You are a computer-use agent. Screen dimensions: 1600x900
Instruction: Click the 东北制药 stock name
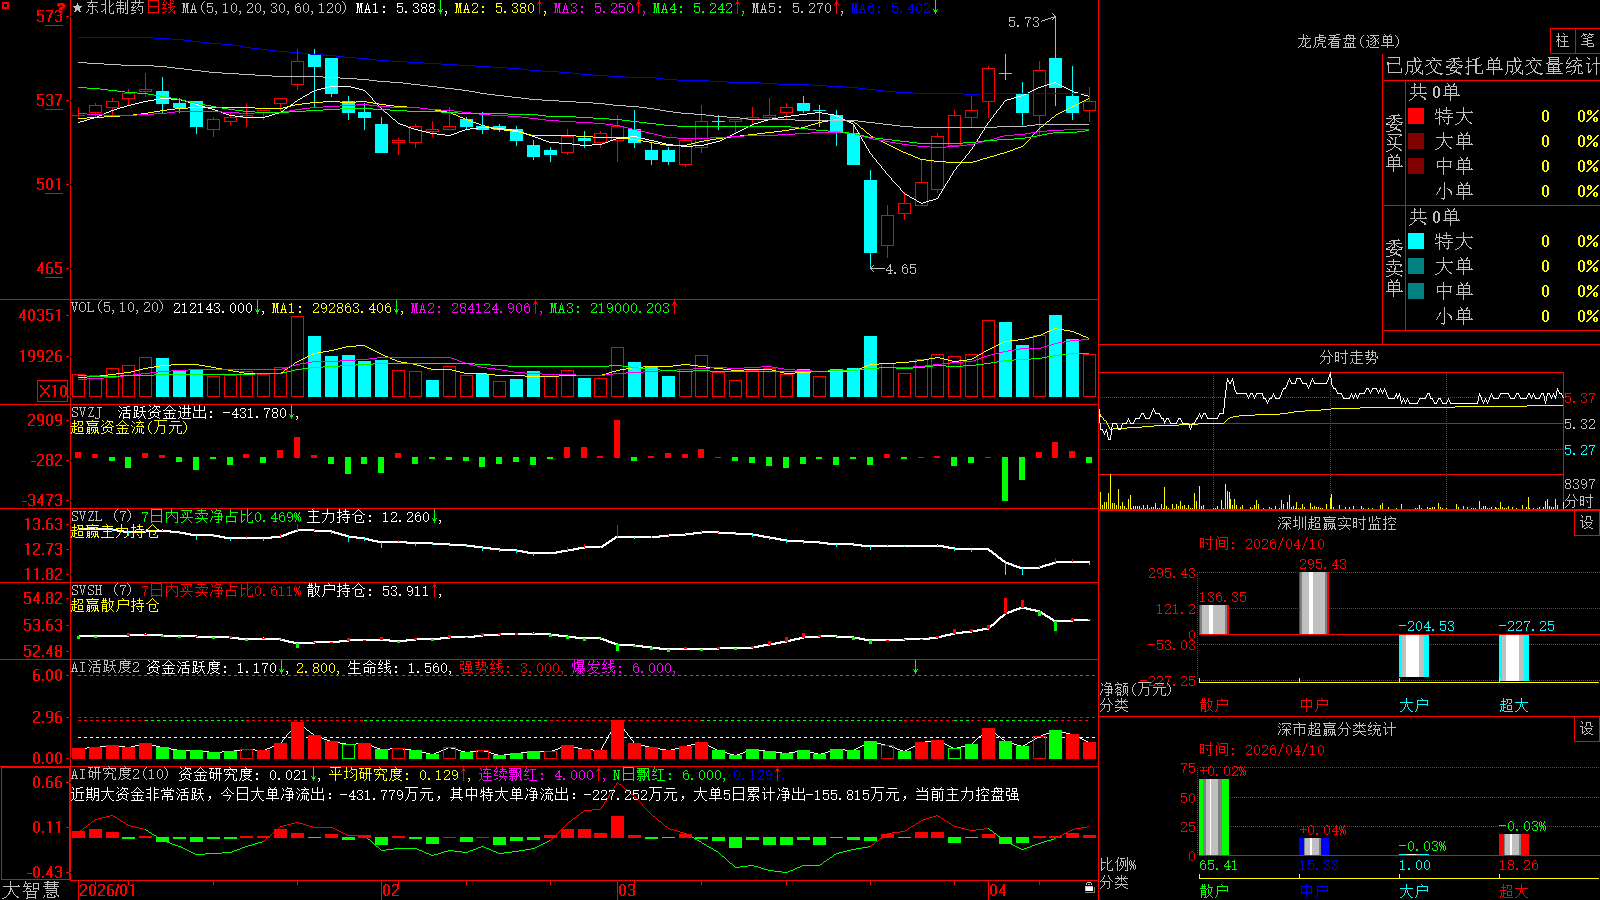115,8
